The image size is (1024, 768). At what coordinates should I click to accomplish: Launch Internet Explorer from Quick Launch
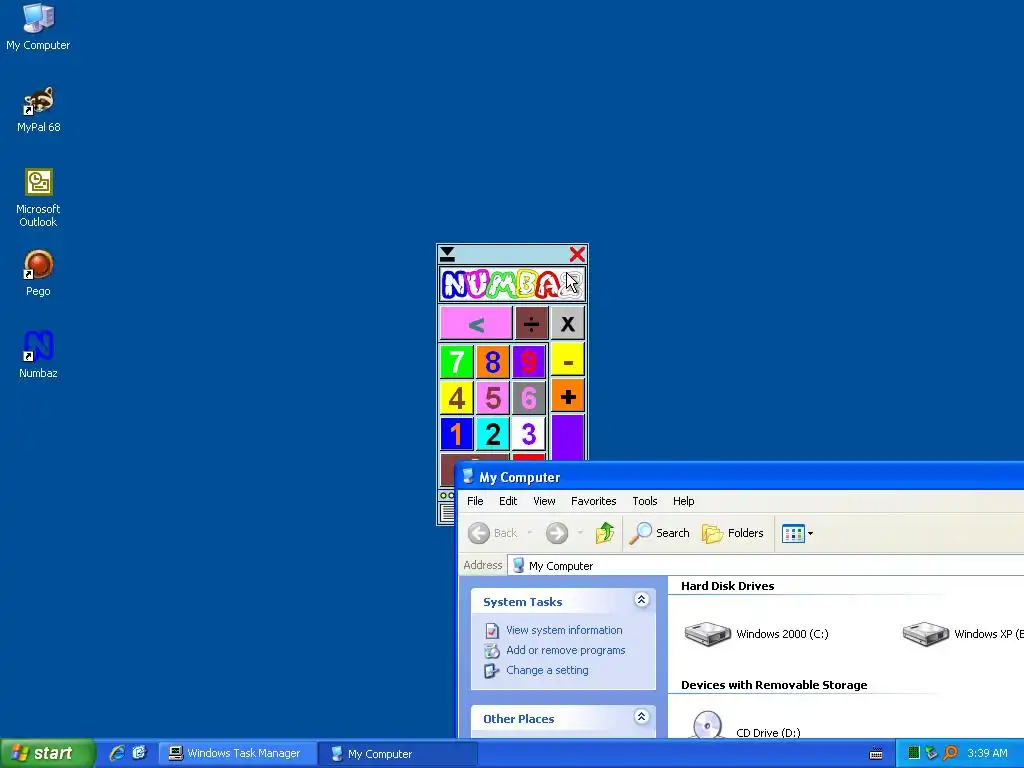(x=117, y=753)
